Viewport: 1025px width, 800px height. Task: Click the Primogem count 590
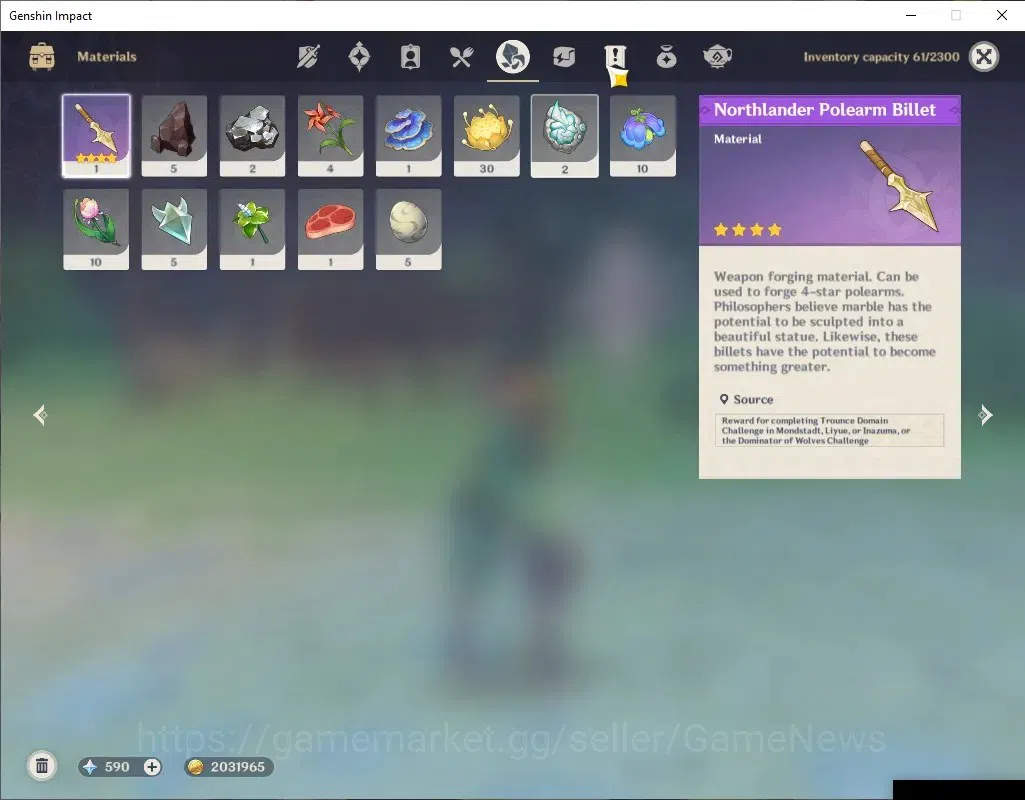click(117, 767)
